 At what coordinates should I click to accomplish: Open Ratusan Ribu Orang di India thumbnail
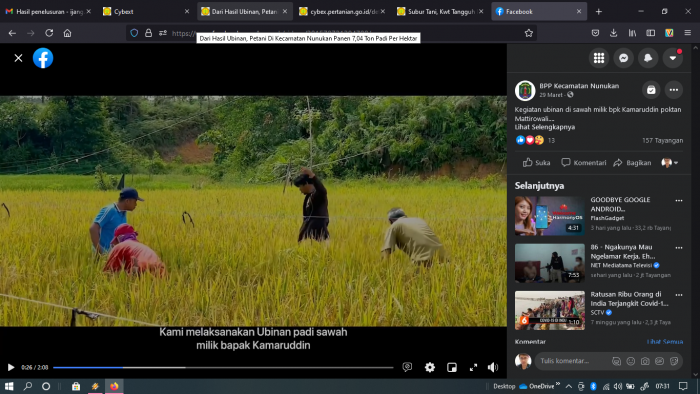[x=550, y=311]
